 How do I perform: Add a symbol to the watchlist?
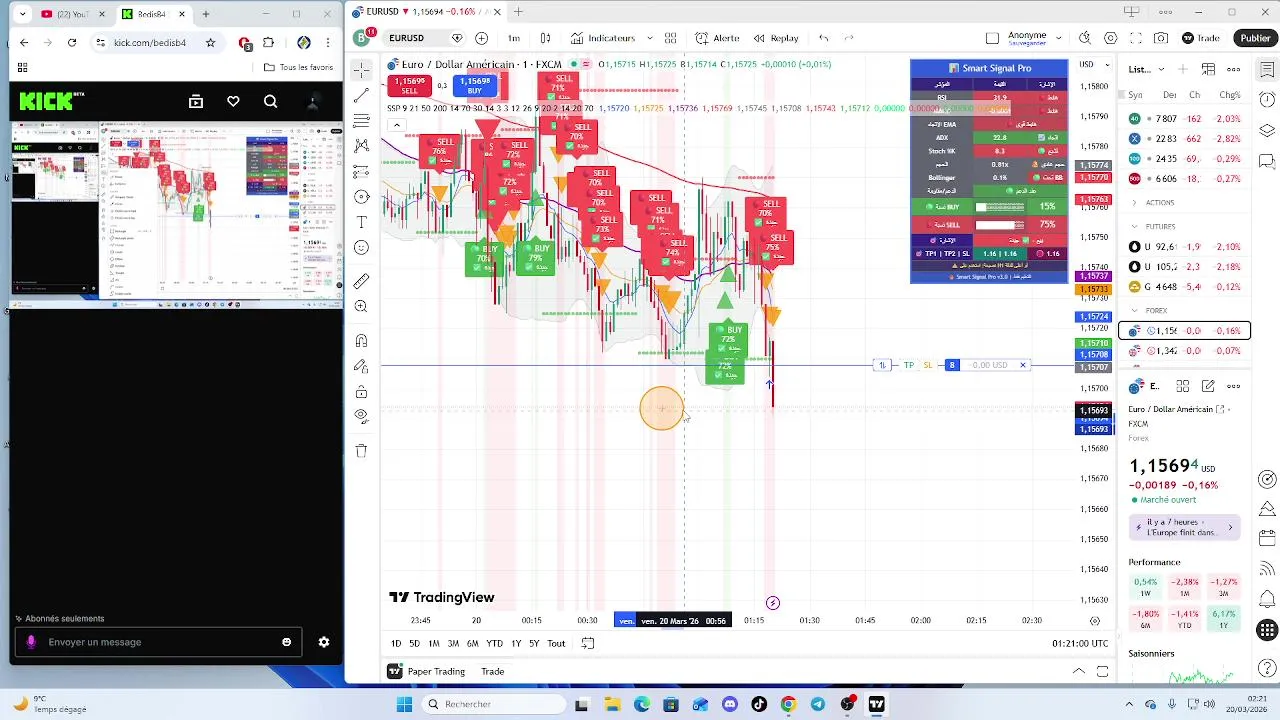pyautogui.click(x=1183, y=69)
